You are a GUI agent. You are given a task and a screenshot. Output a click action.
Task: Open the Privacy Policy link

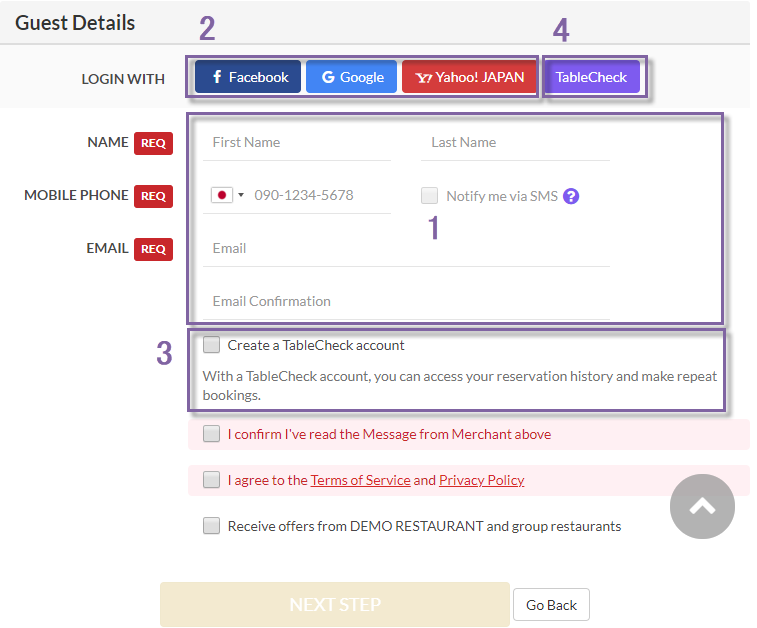[481, 480]
